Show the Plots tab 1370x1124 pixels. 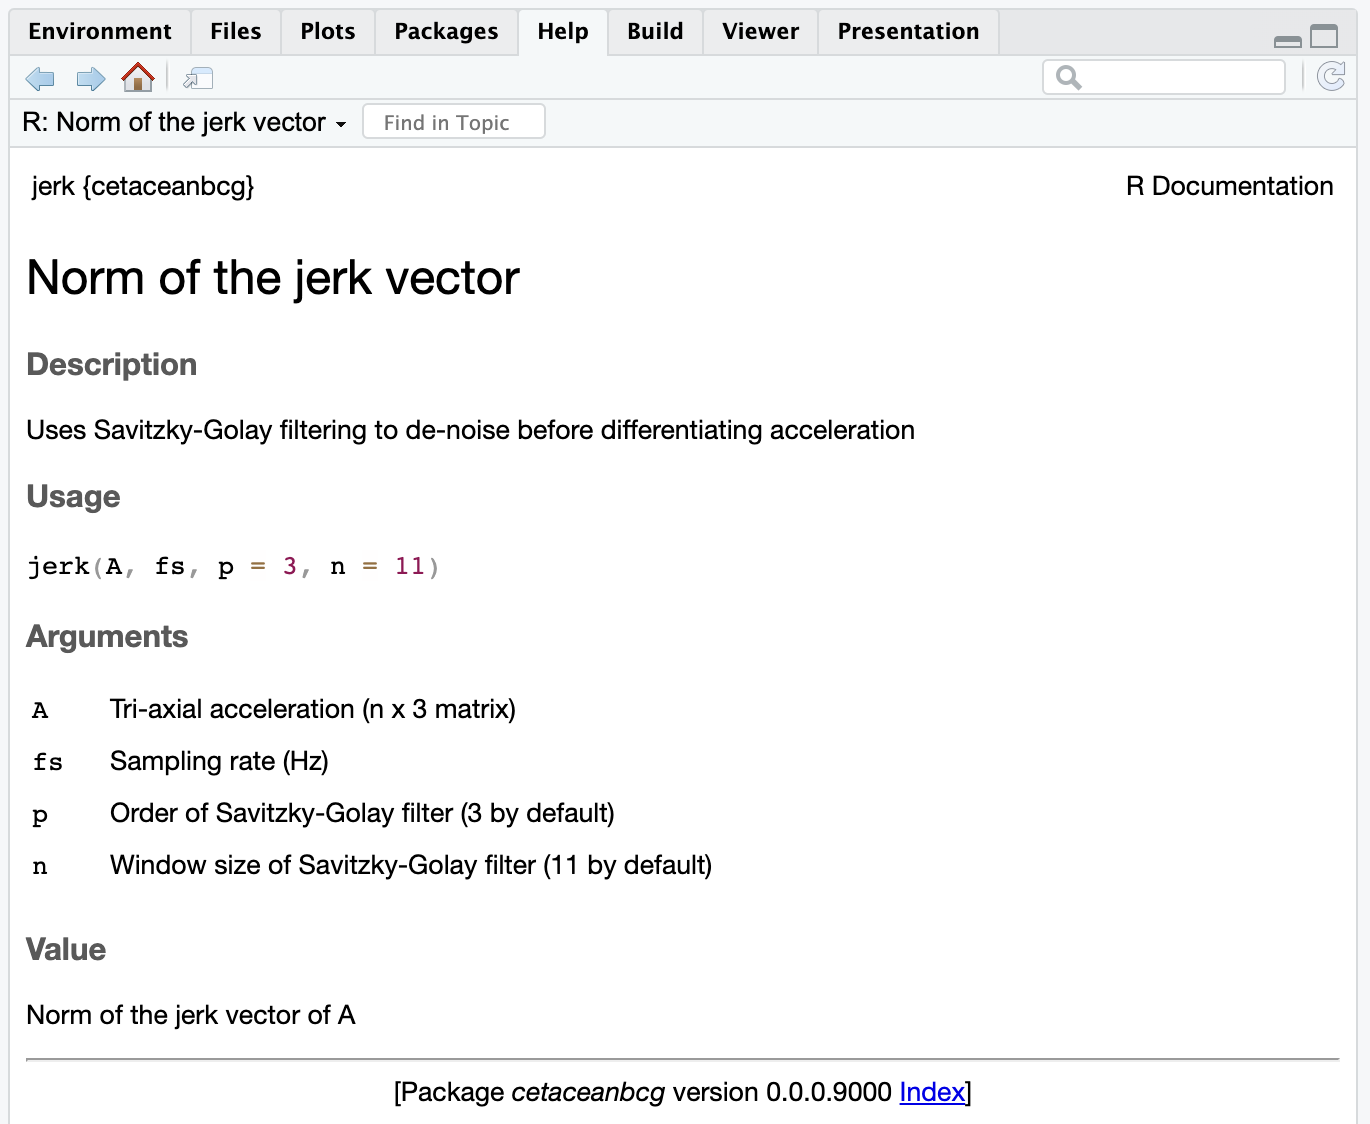click(x=327, y=32)
